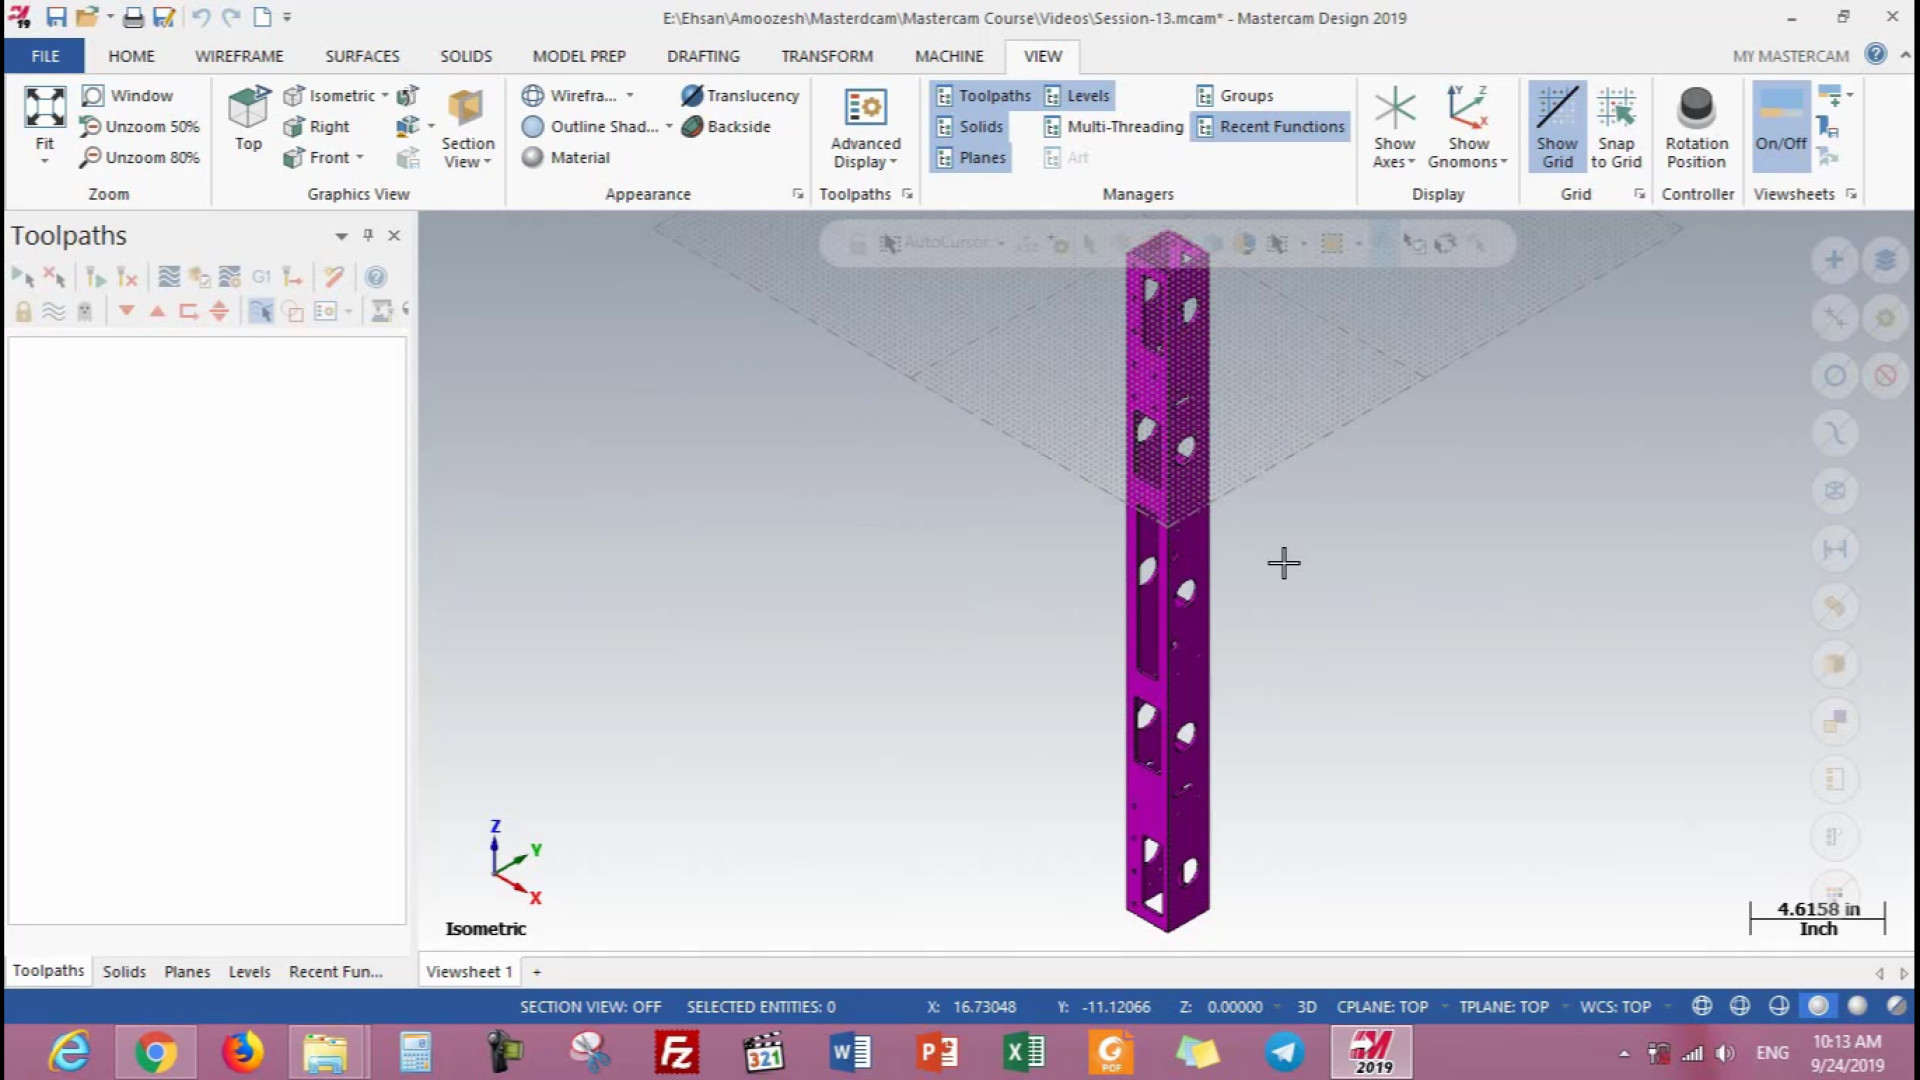Open Telegram from the taskbar
Screen dimensions: 1920x1080
[1284, 1052]
